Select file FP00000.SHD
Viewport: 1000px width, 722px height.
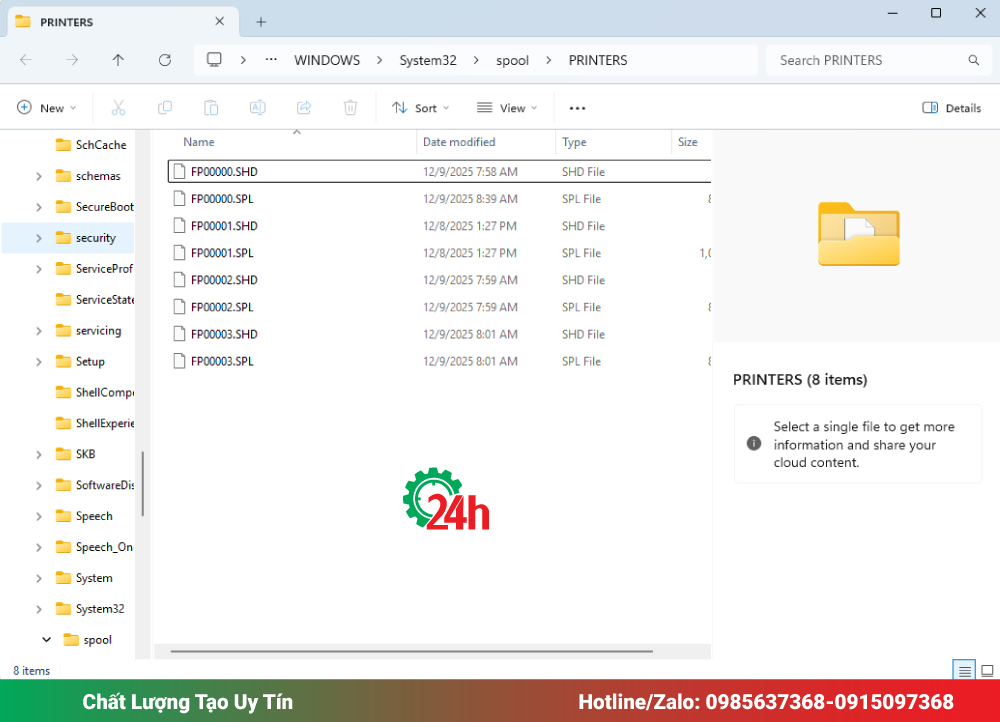click(x=439, y=172)
